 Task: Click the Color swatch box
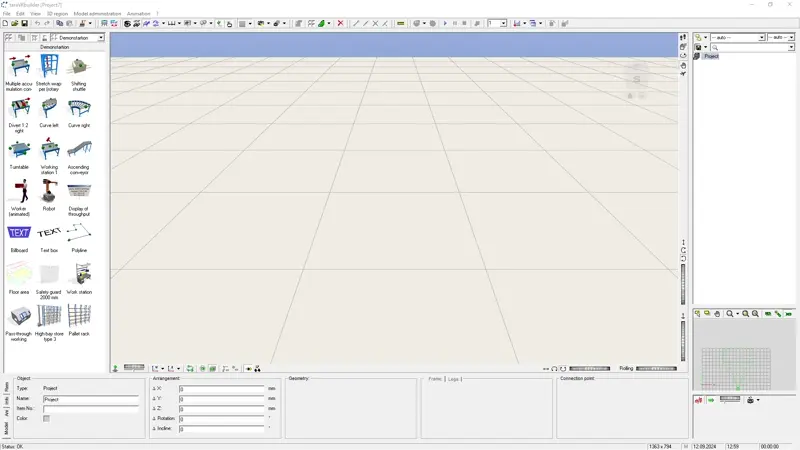click(x=46, y=418)
